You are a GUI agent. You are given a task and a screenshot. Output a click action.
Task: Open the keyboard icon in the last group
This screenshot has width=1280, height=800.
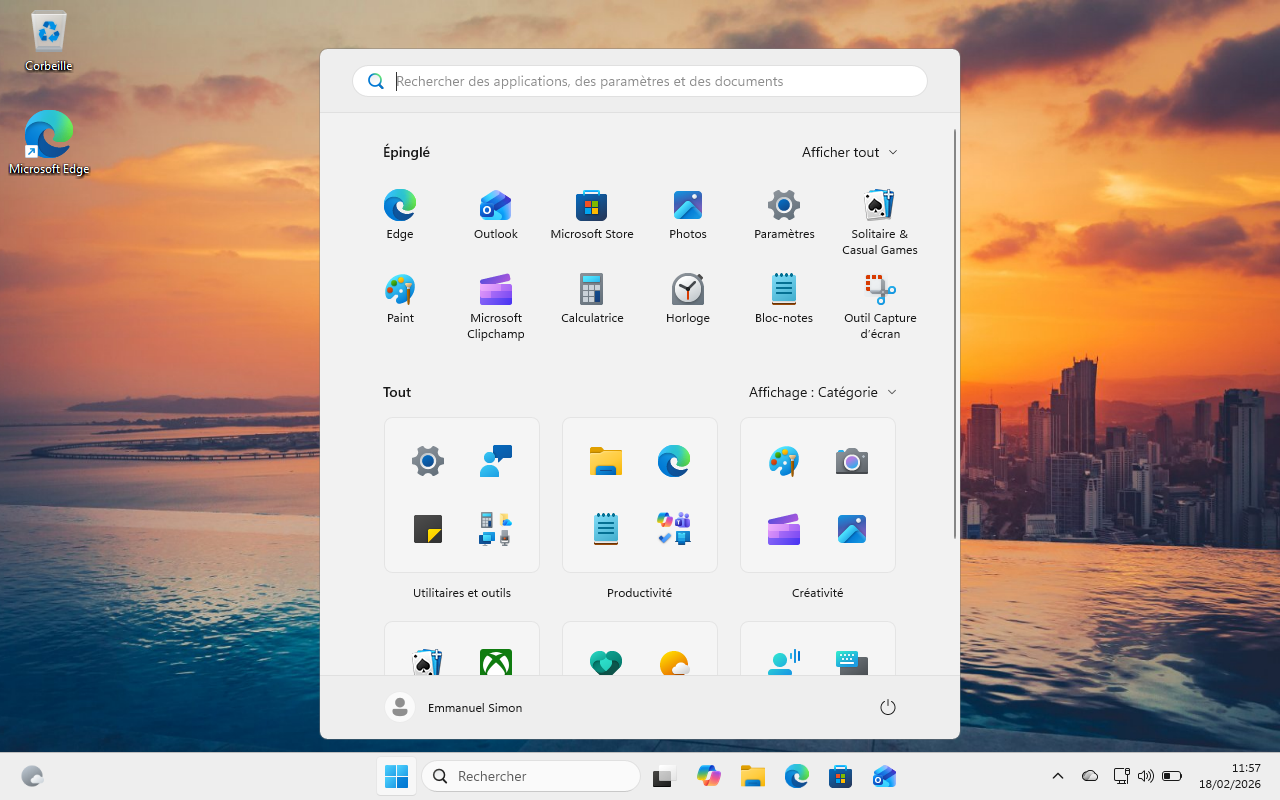(852, 662)
